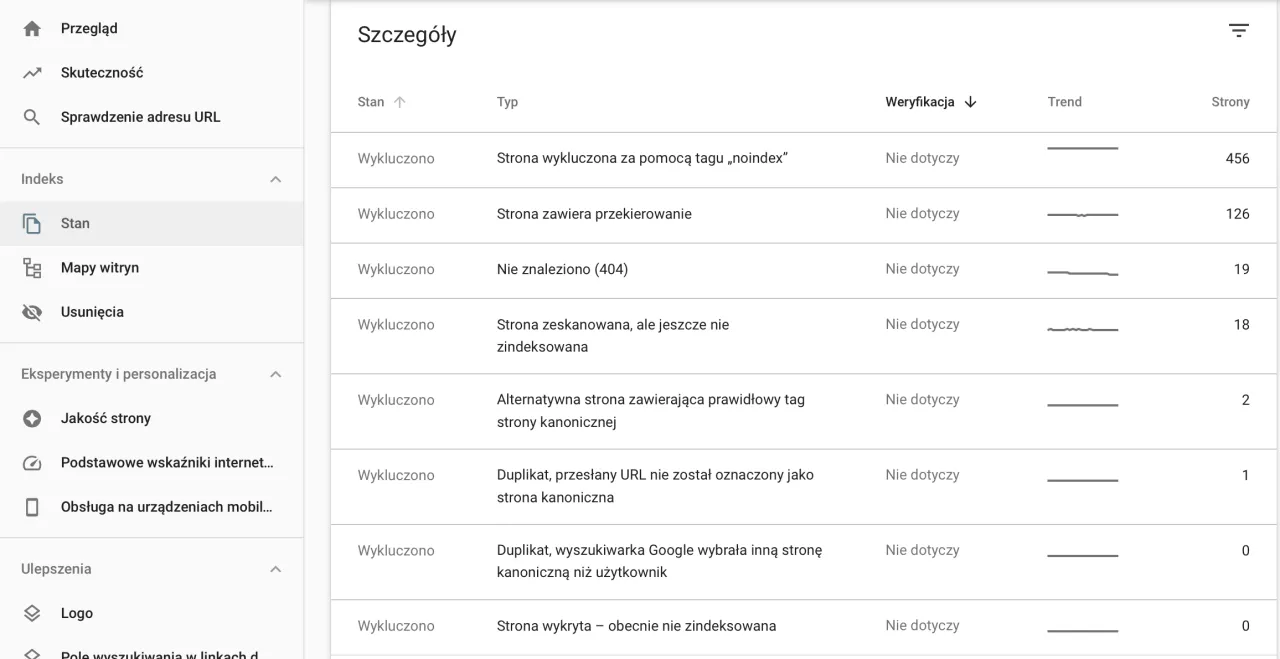Open the table filter icon above Szczegóły

click(1238, 30)
